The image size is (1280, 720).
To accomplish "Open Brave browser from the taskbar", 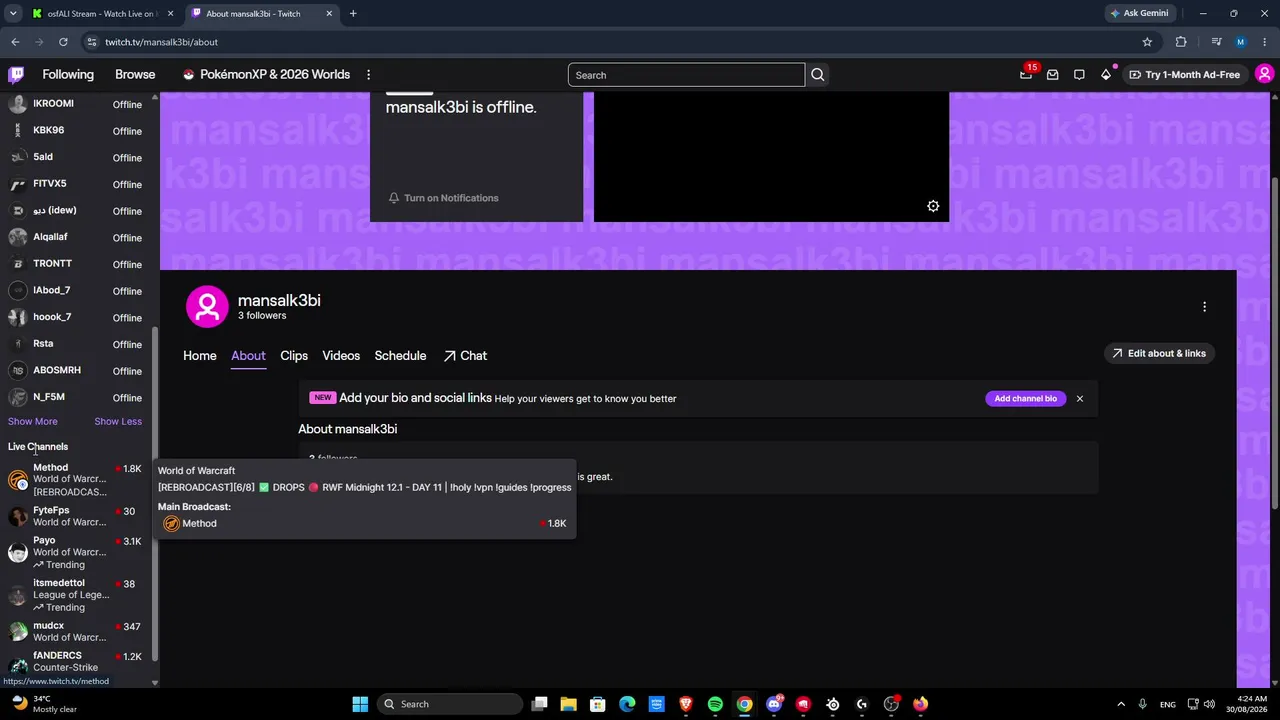I will (x=686, y=704).
